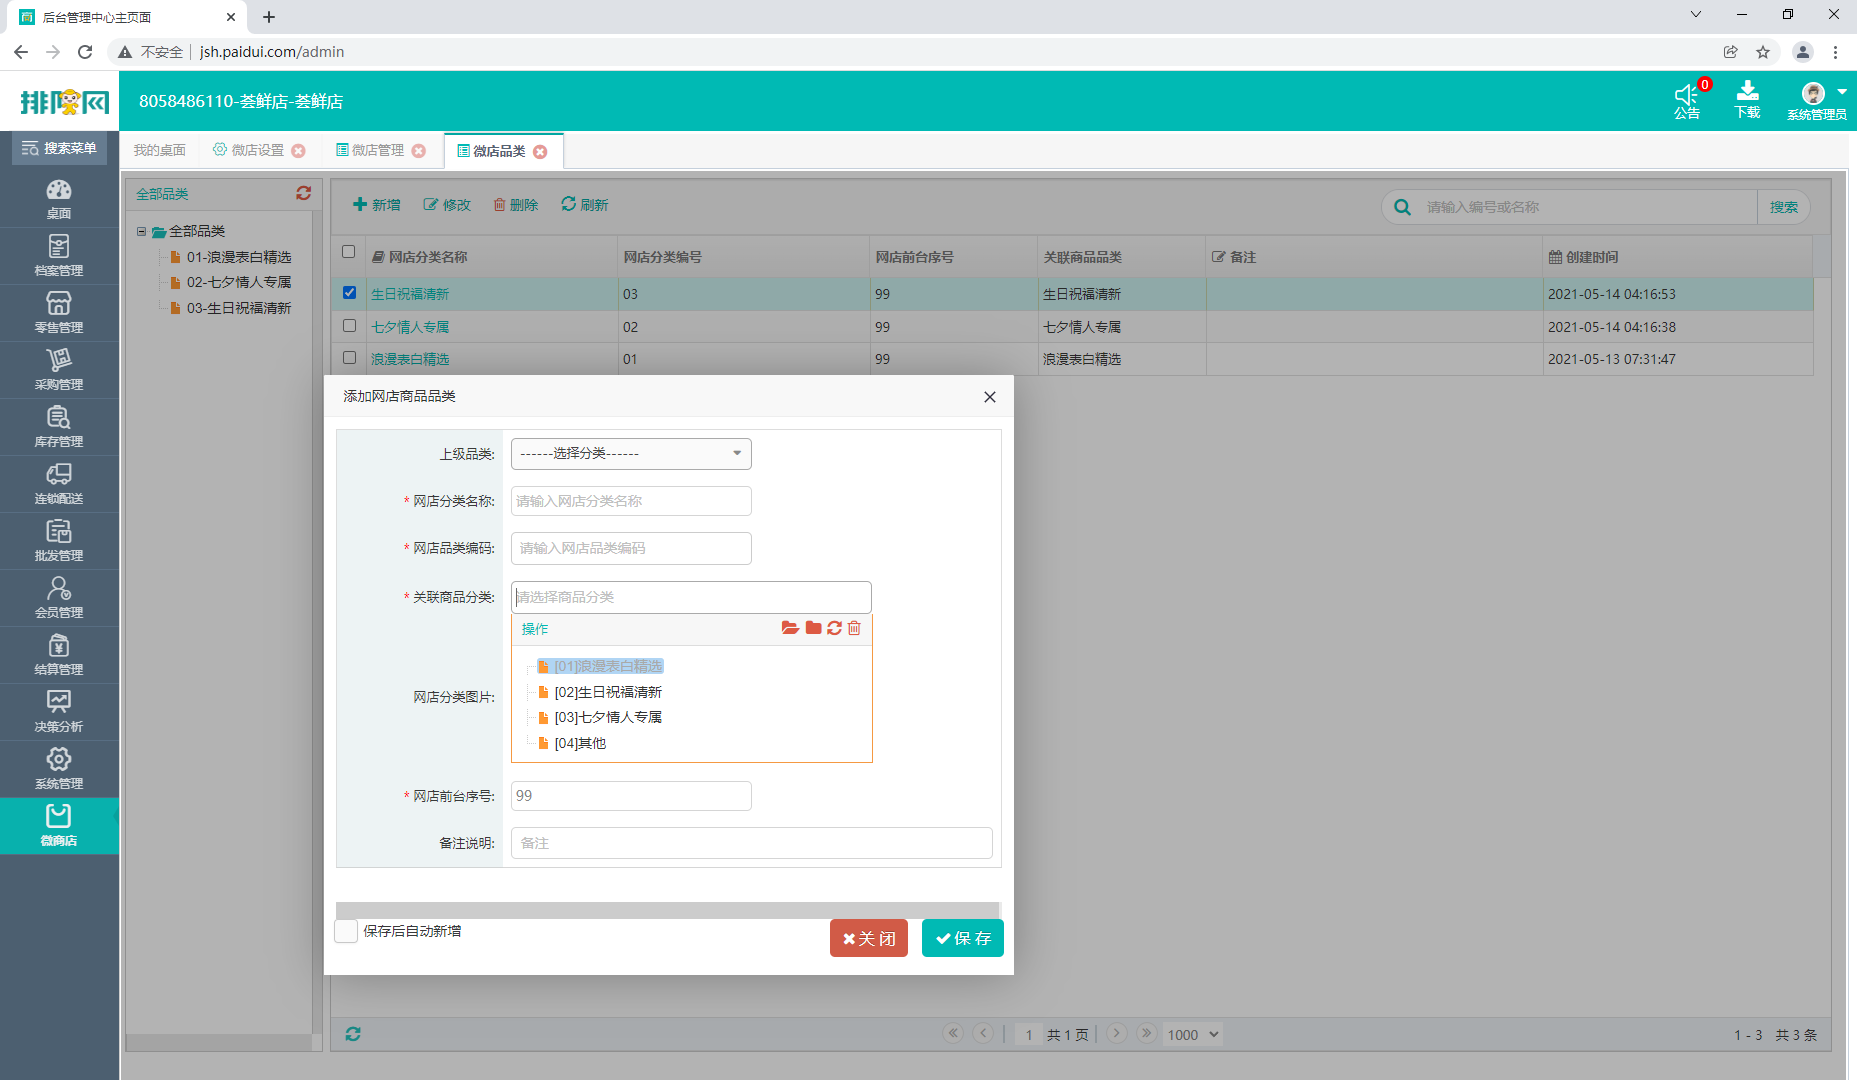1857x1080 pixels.
Task: Focus the 网店品类编码 input field
Action: [631, 548]
